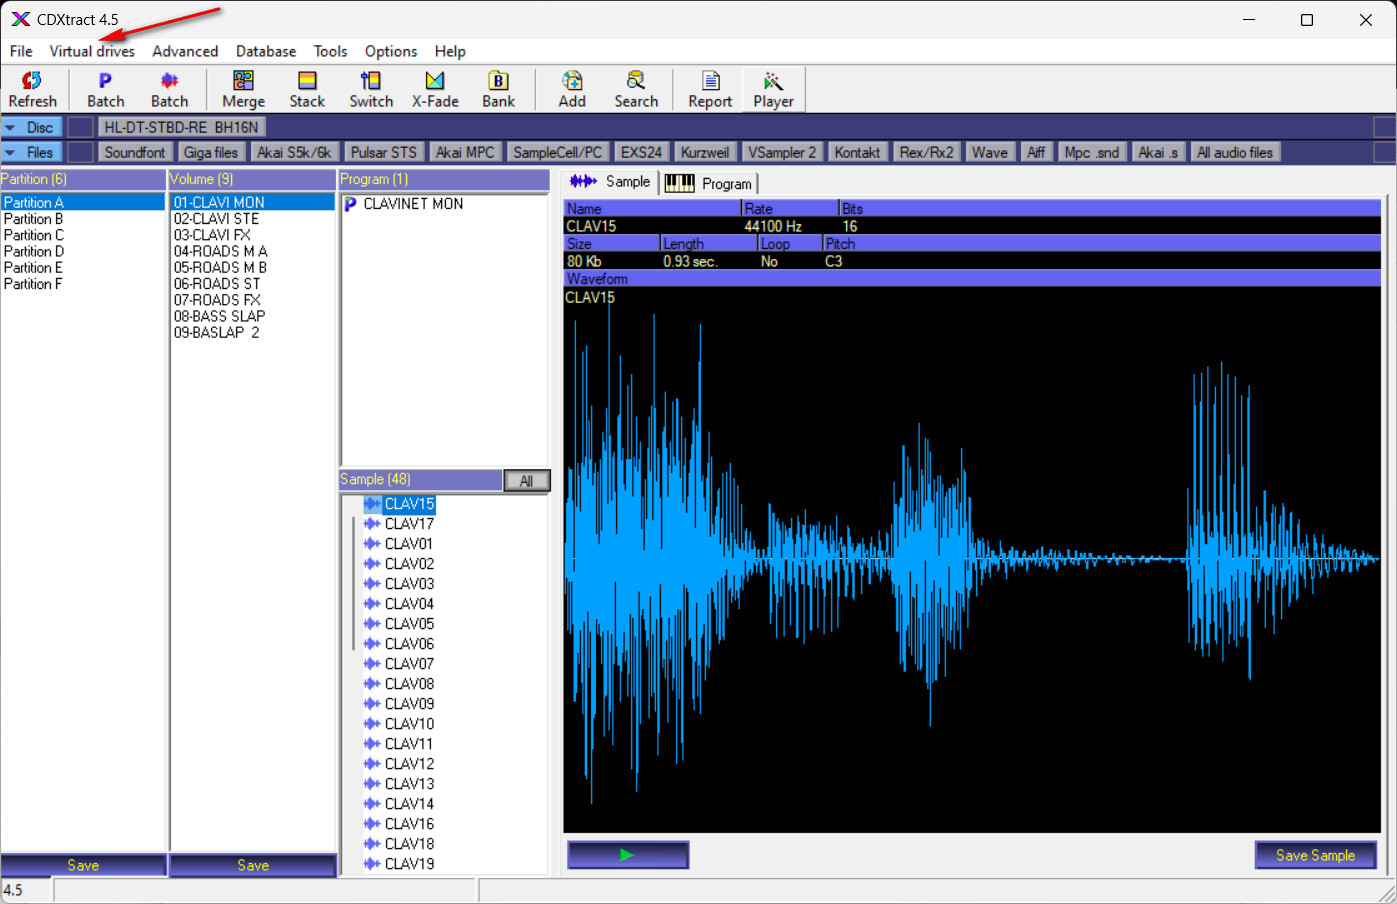Screen dimensions: 1397x904
Task: Open the Database menu
Action: click(266, 51)
